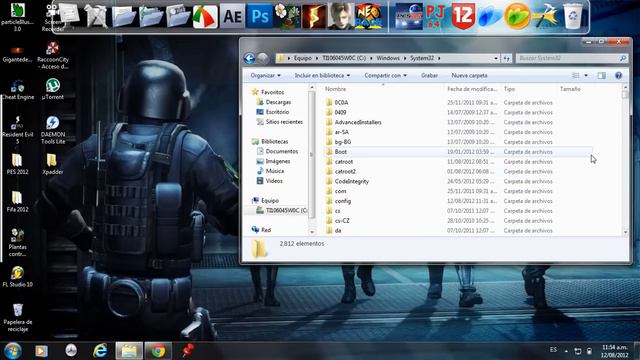Select Sitios recientes in navigation pane
The image size is (640, 360).
pos(284,122)
